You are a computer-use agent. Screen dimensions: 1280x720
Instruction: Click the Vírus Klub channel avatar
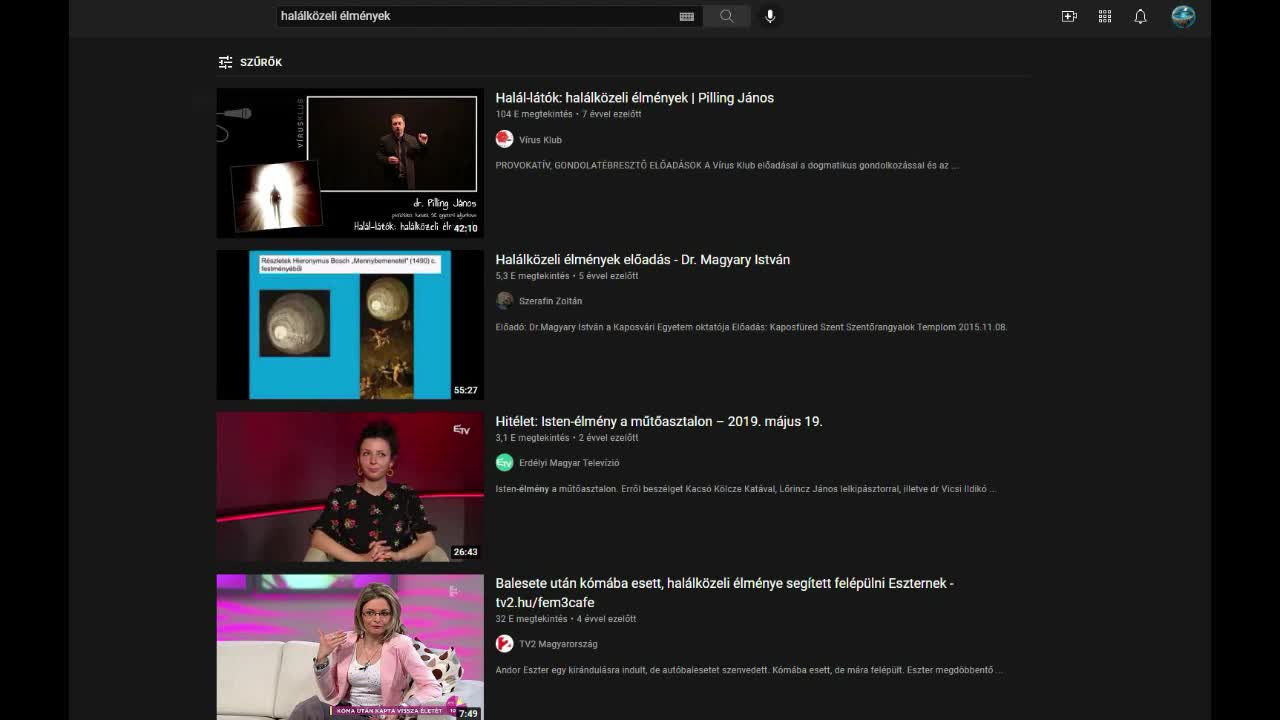[x=504, y=139]
